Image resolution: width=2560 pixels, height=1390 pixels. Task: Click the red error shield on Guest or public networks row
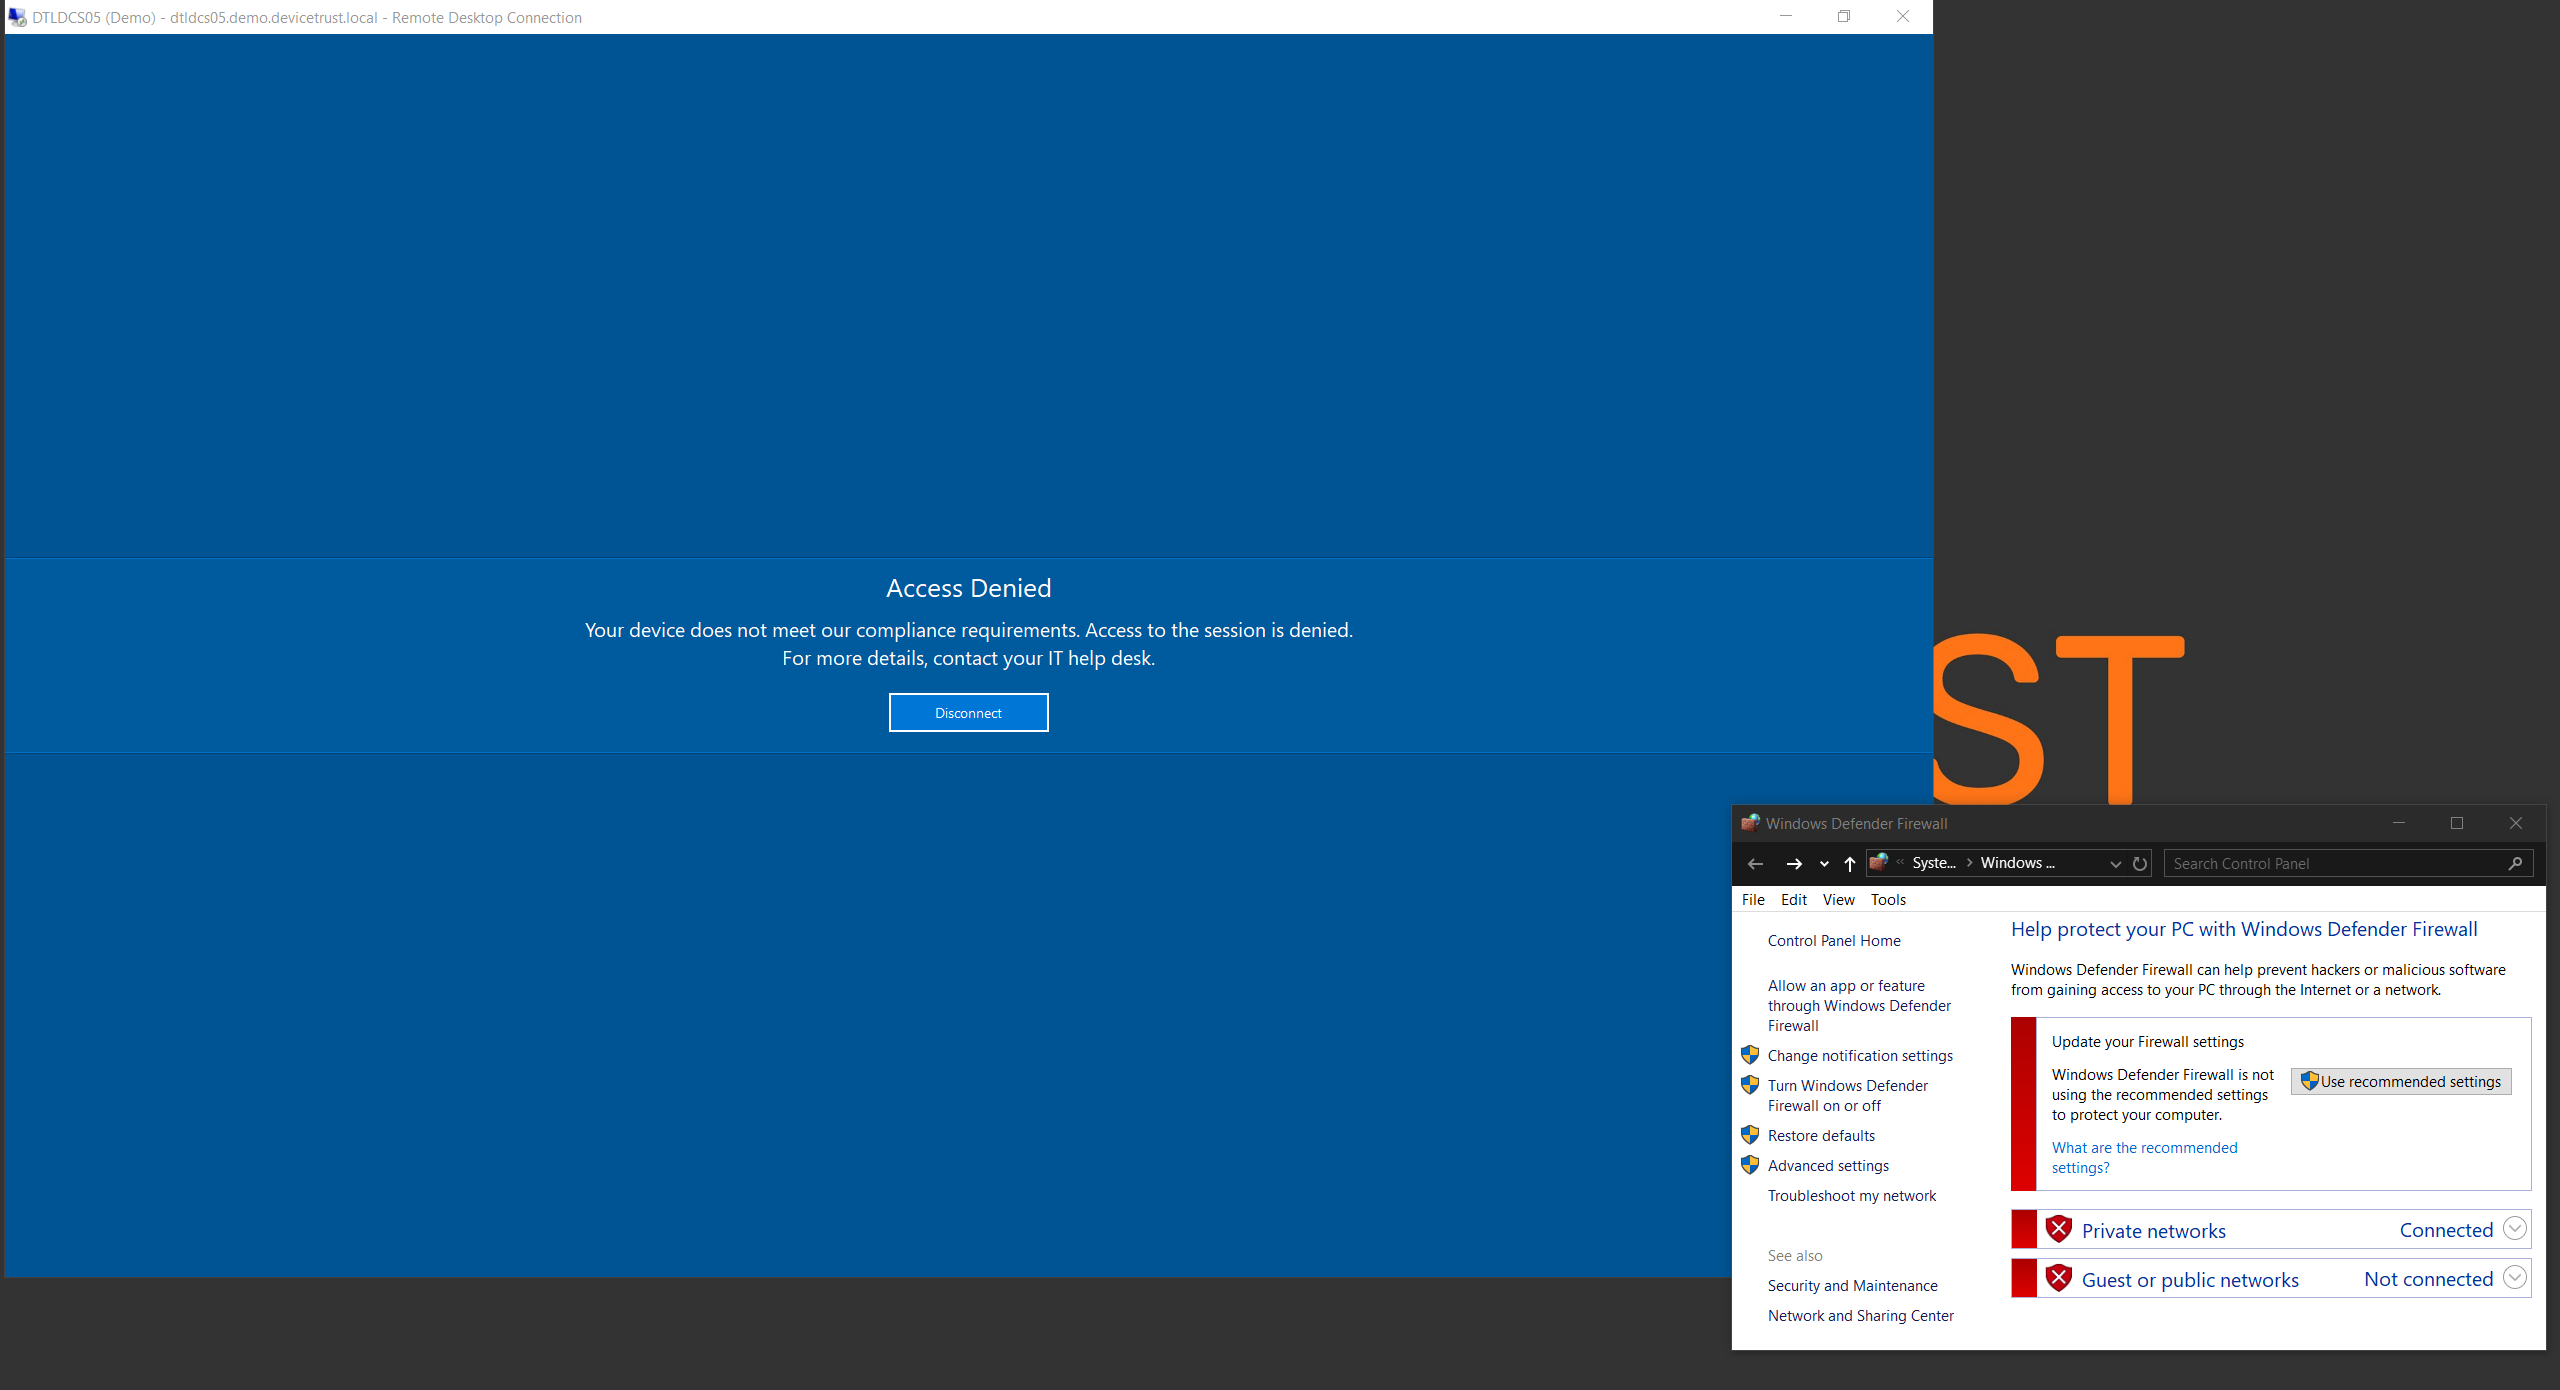[x=2059, y=1278]
